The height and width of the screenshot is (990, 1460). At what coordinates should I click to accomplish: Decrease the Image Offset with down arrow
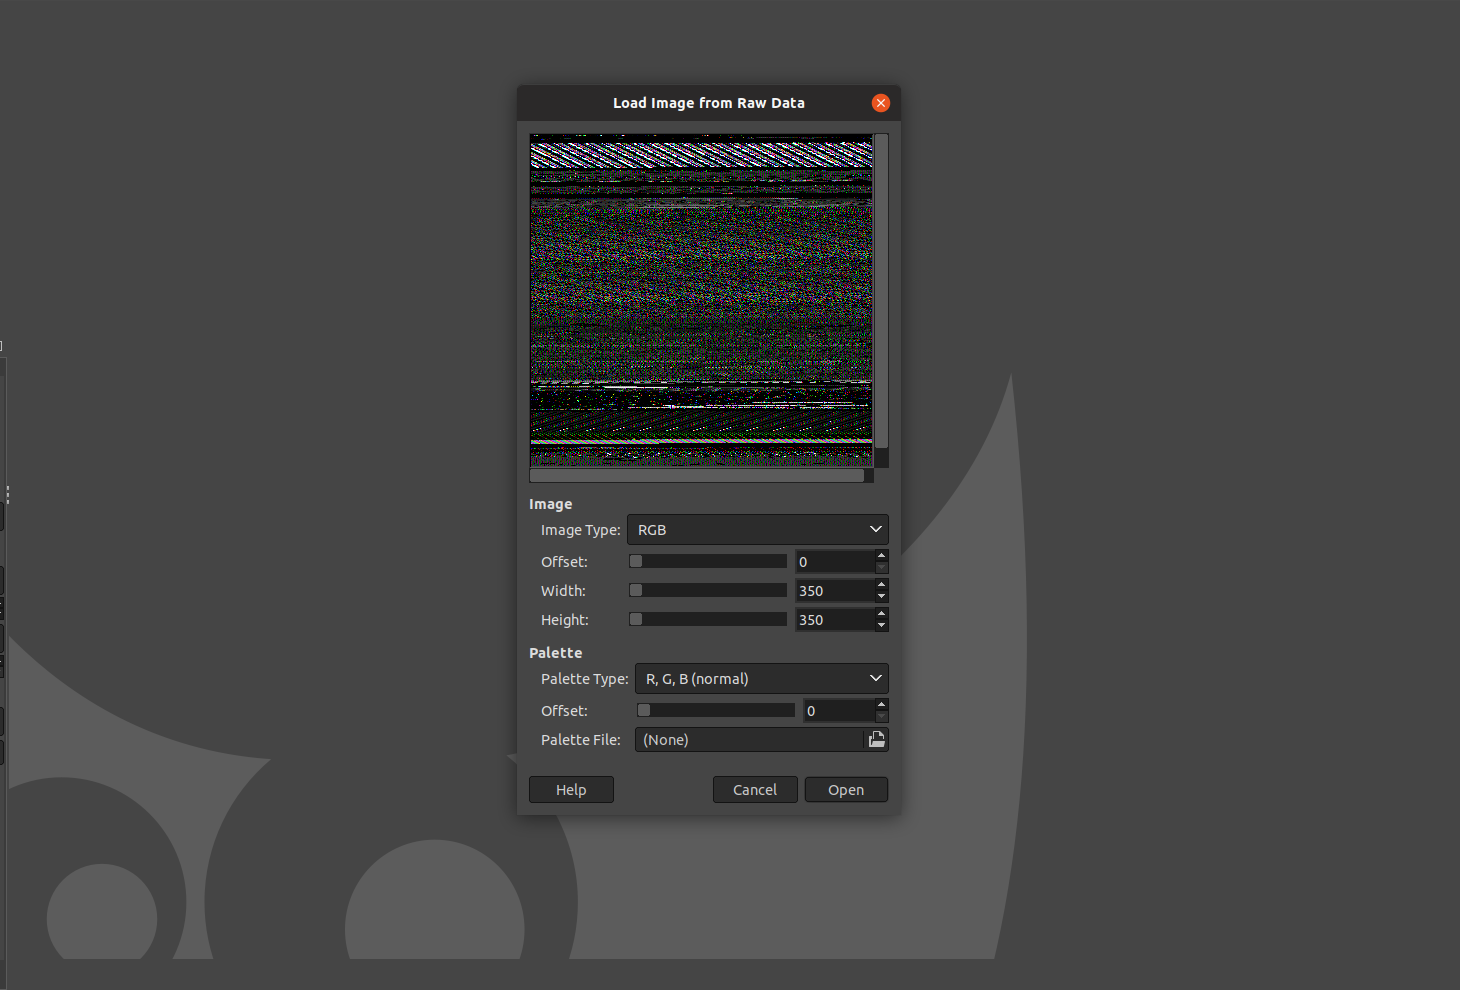tap(881, 568)
